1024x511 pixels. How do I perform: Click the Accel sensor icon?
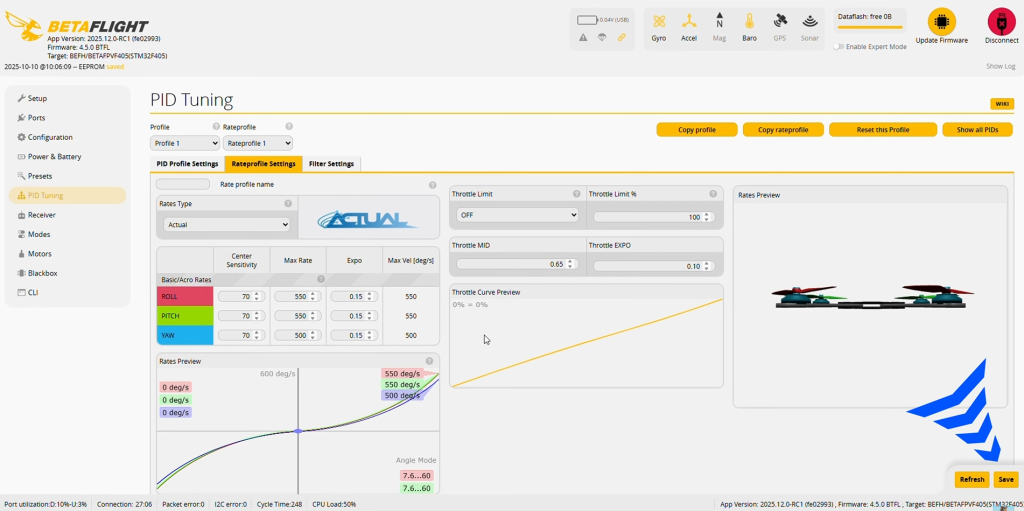[689, 21]
